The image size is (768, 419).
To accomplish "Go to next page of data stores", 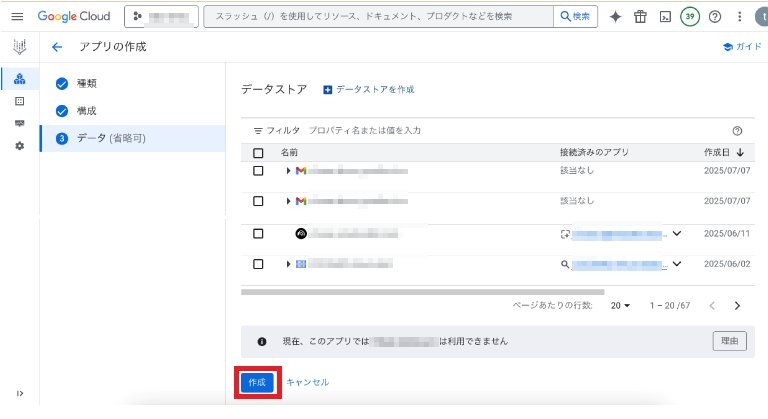I will (x=737, y=305).
